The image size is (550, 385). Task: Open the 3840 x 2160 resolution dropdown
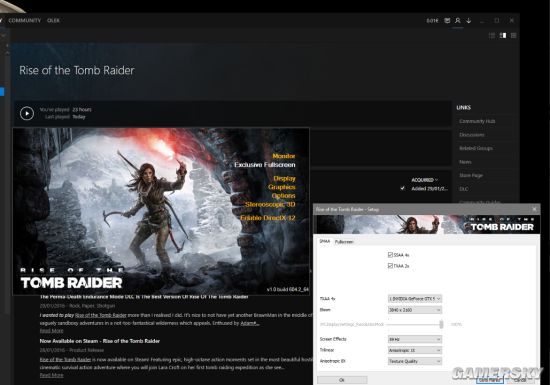point(415,310)
